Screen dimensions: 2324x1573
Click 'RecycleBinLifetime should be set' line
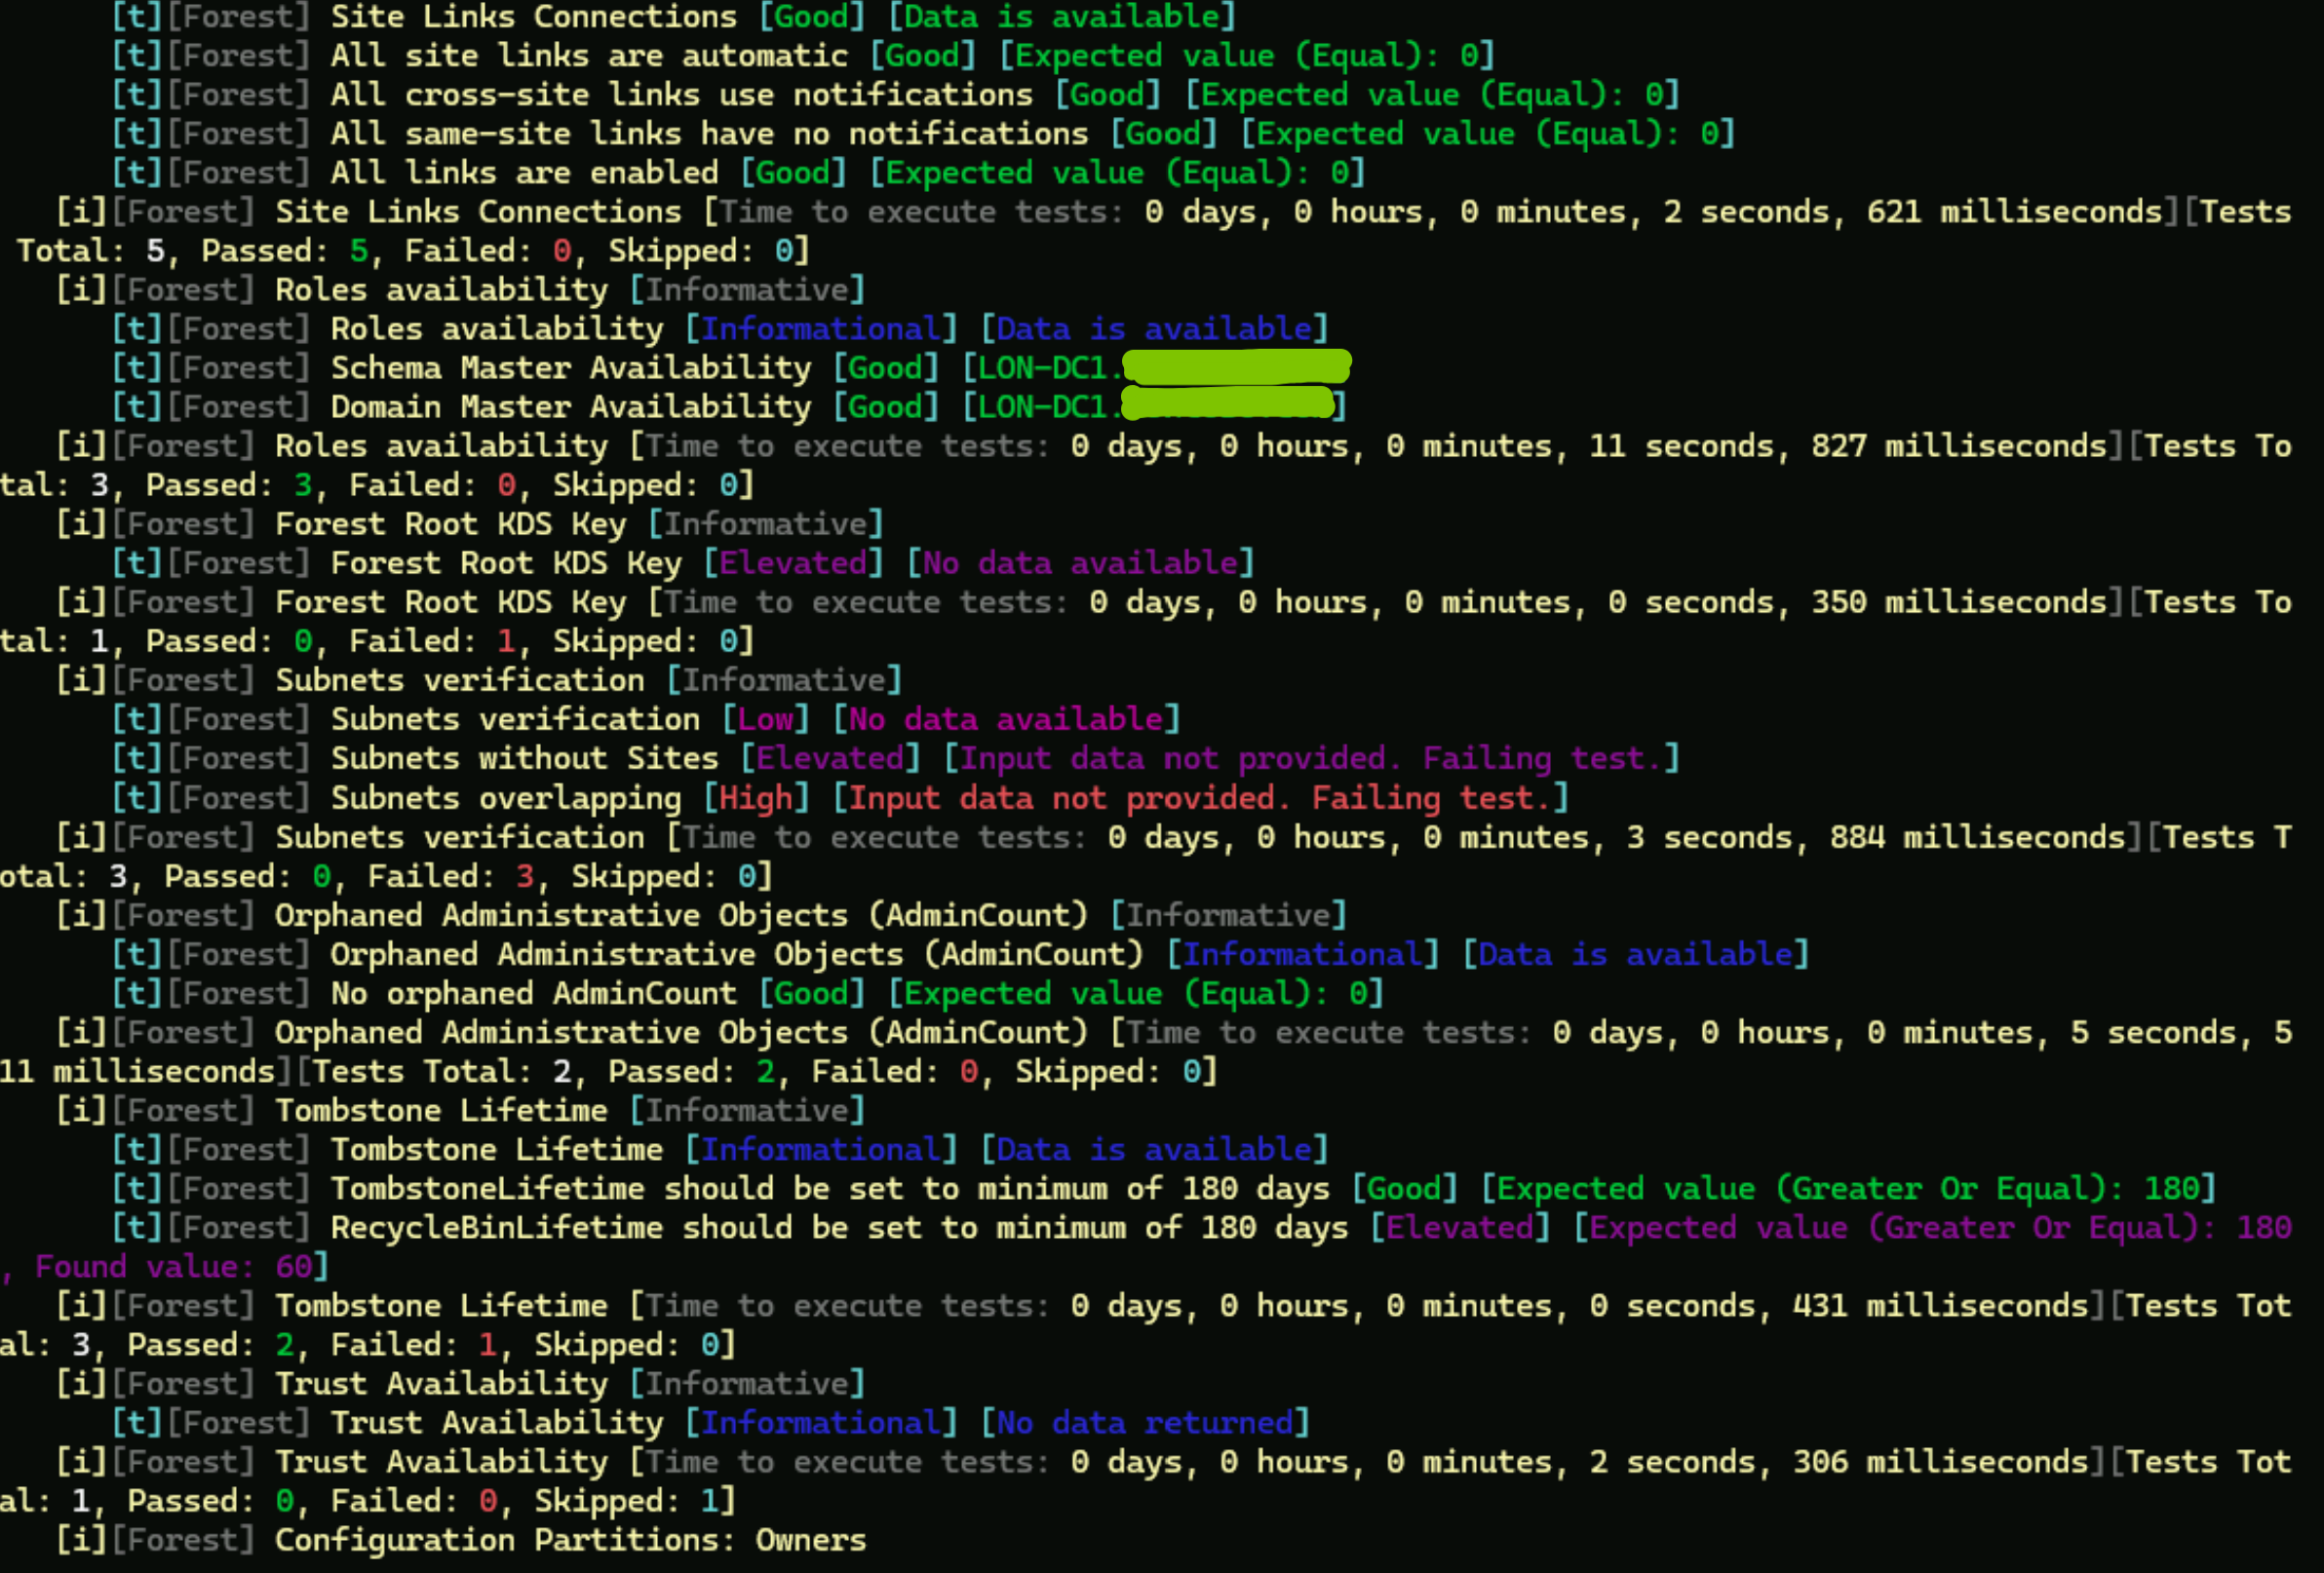pyautogui.click(x=840, y=1227)
